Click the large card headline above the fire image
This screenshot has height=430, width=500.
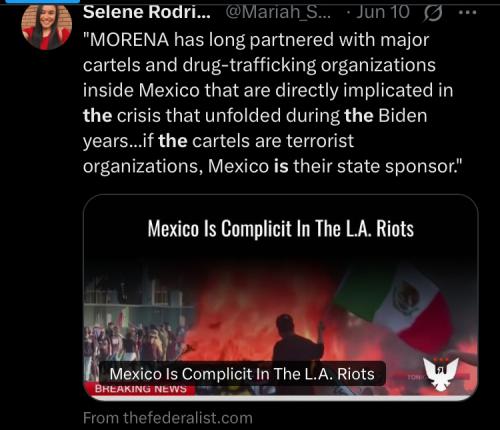coord(281,229)
